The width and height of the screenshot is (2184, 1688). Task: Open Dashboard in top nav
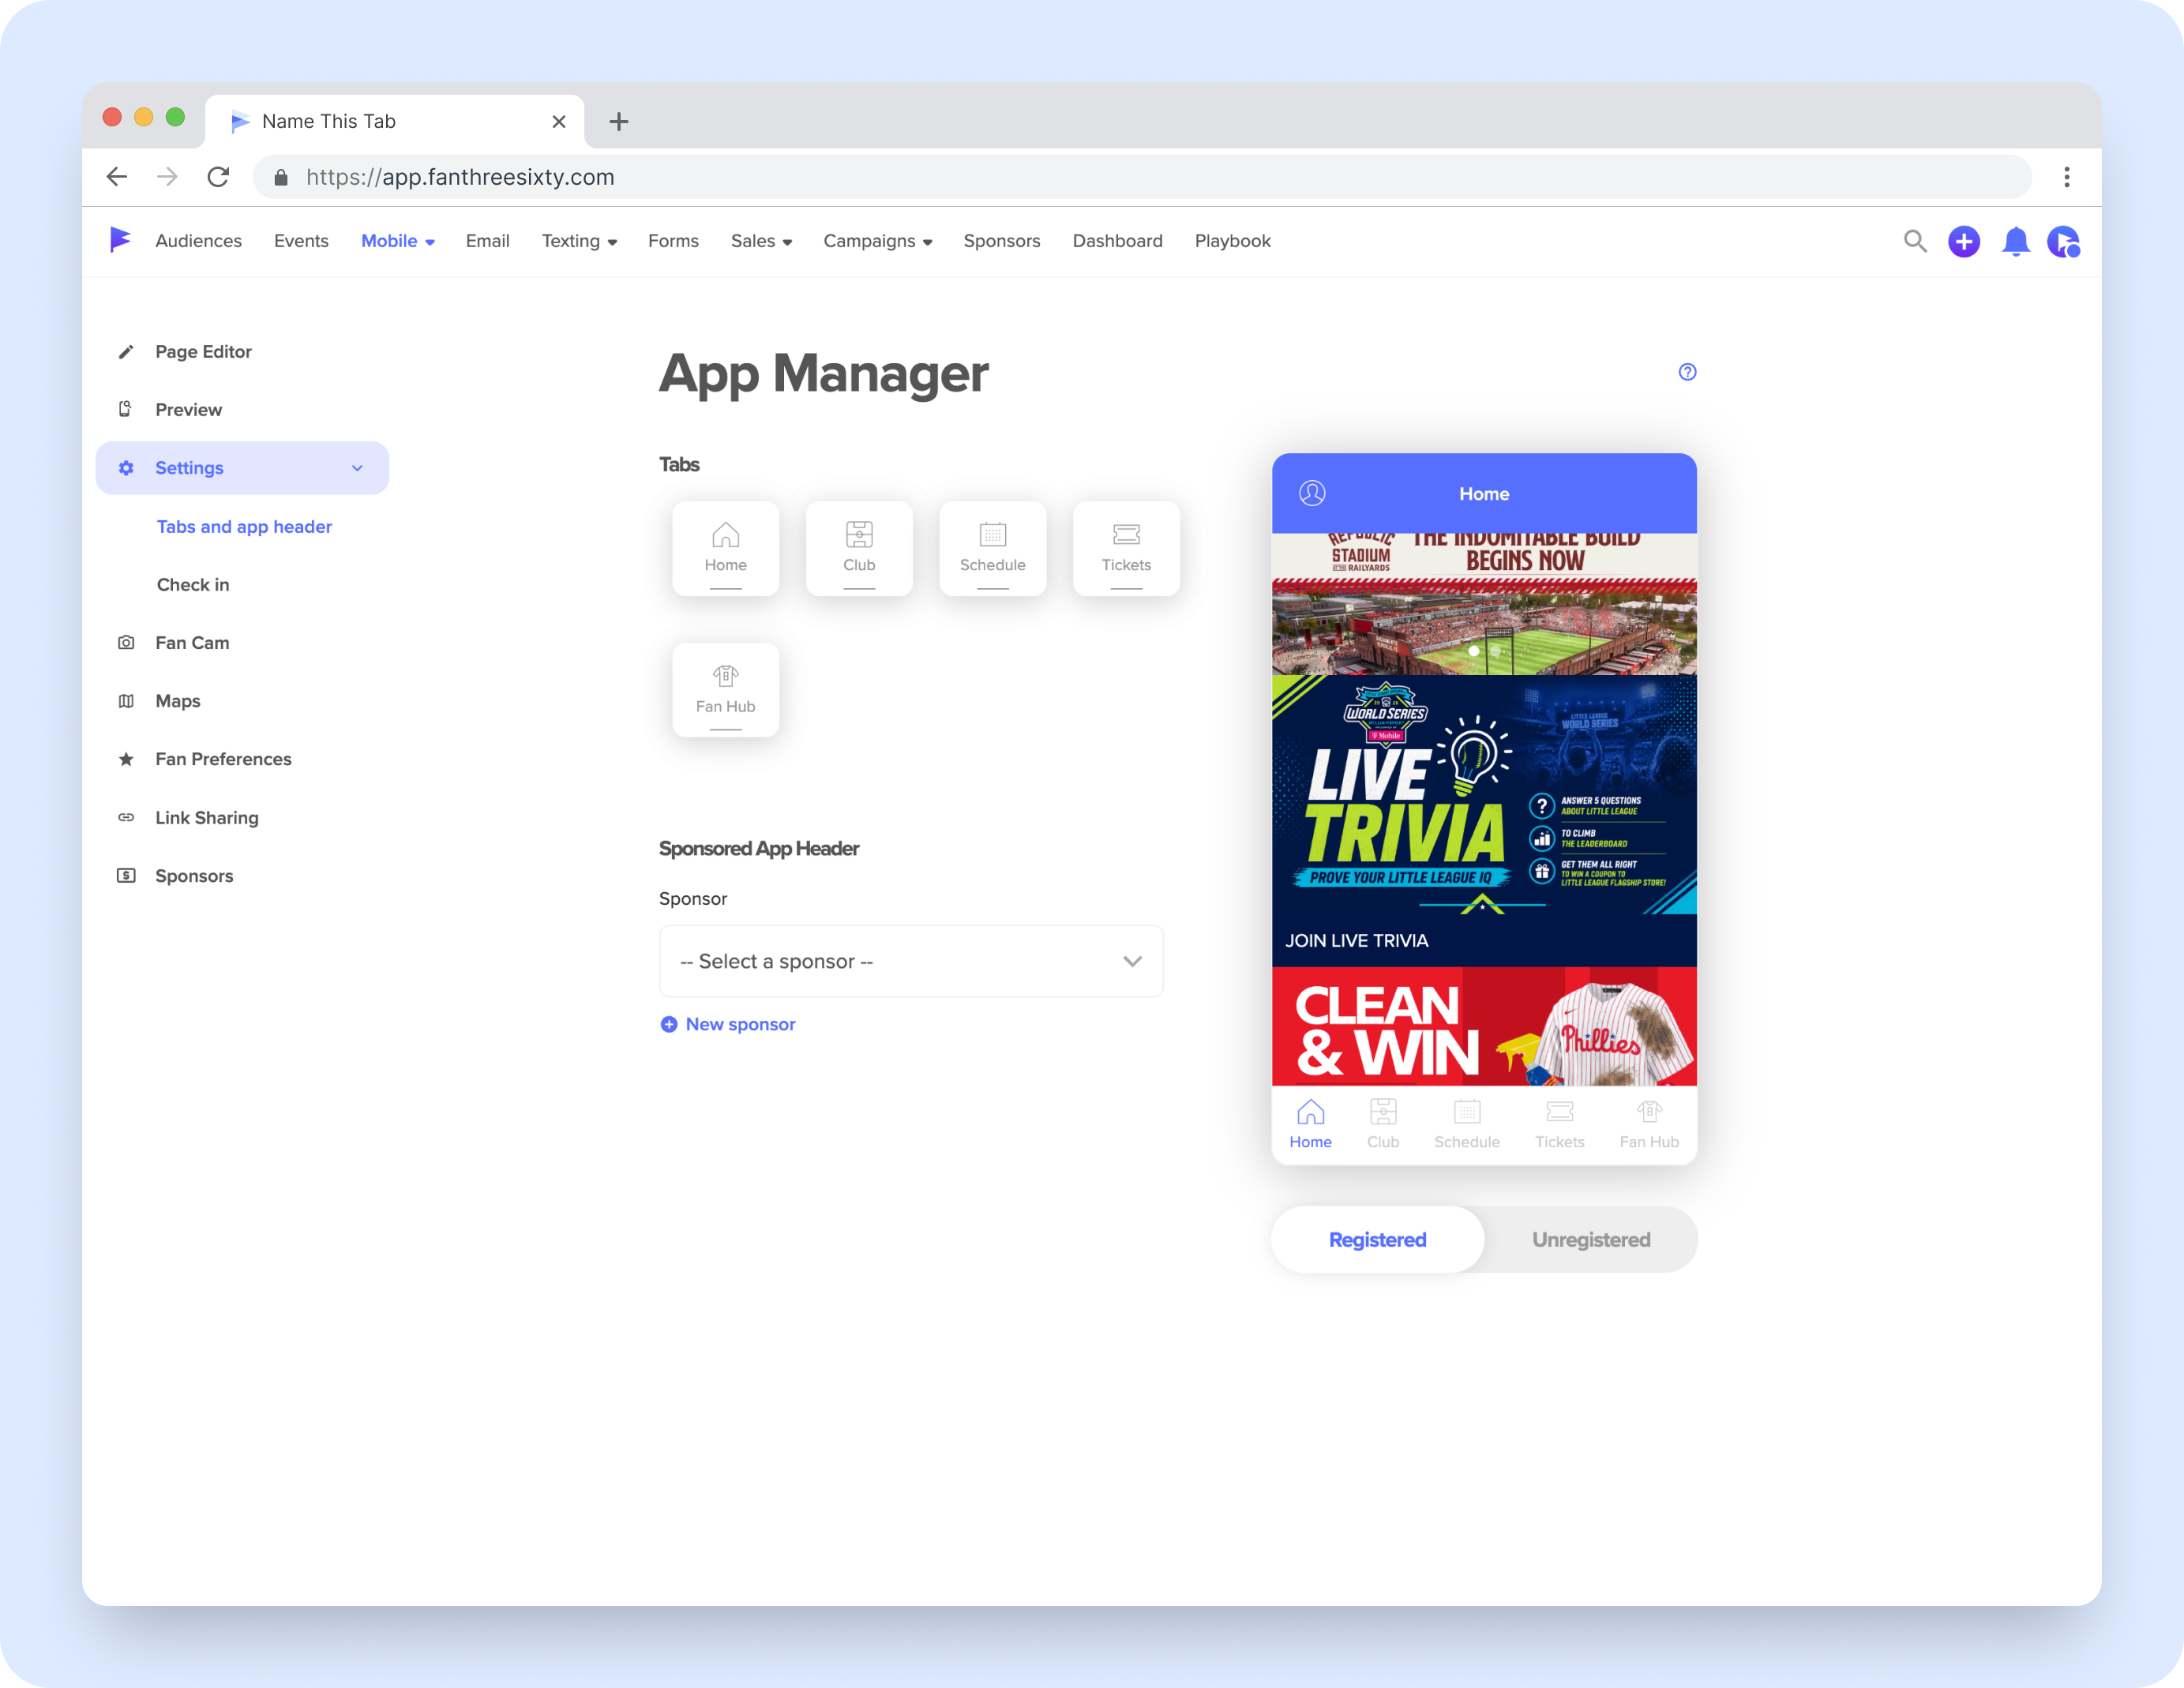pos(1117,241)
